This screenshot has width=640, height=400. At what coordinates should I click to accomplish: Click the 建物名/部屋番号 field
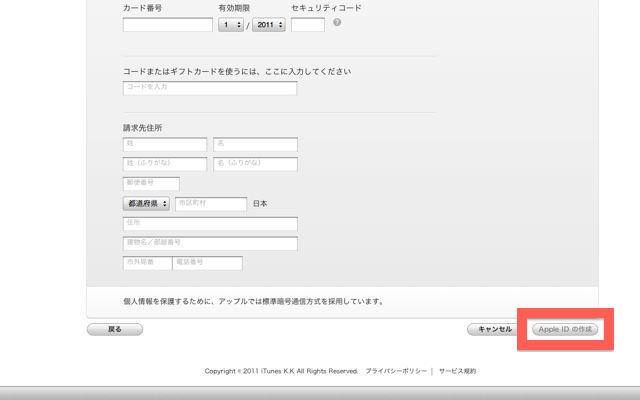click(210, 243)
